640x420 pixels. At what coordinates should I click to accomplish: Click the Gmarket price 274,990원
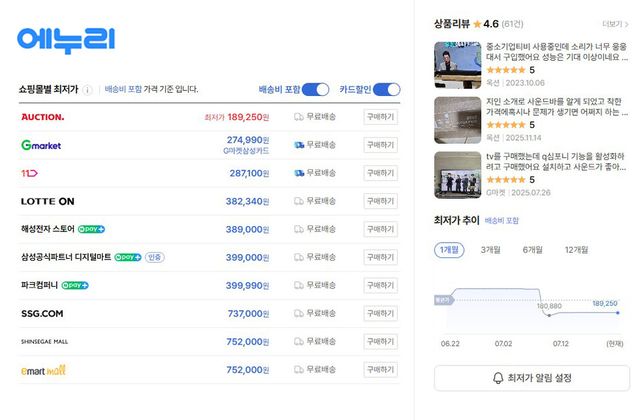[x=248, y=140]
